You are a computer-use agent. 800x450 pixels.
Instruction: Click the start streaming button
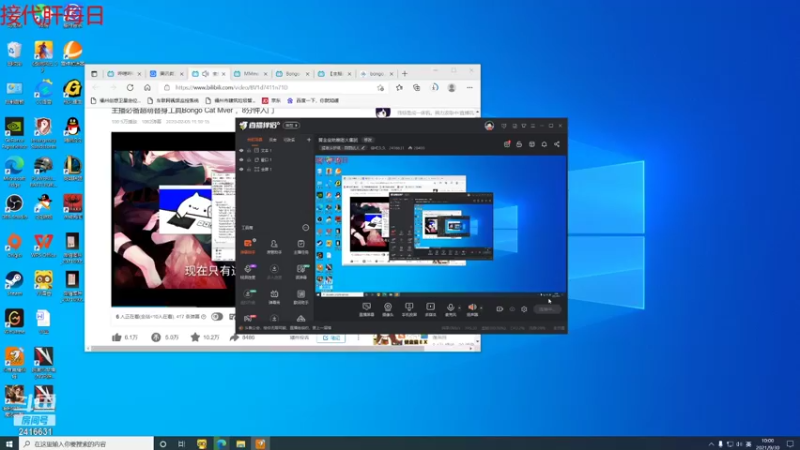[547, 309]
